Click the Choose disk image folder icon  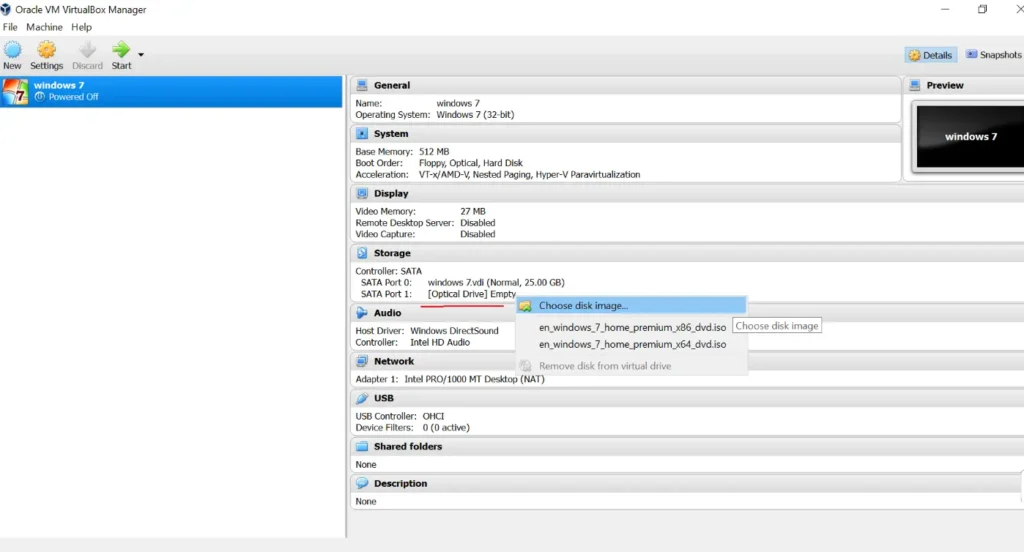click(x=526, y=306)
